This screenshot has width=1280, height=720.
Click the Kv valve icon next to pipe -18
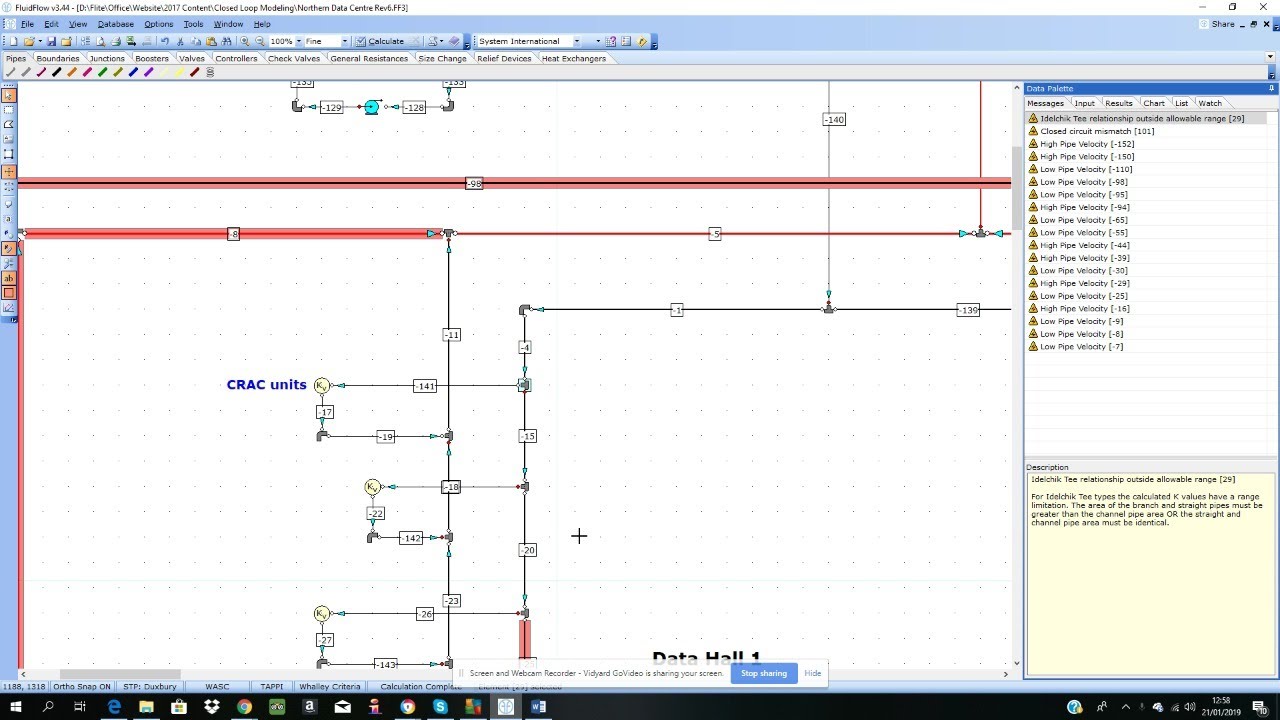pos(372,487)
